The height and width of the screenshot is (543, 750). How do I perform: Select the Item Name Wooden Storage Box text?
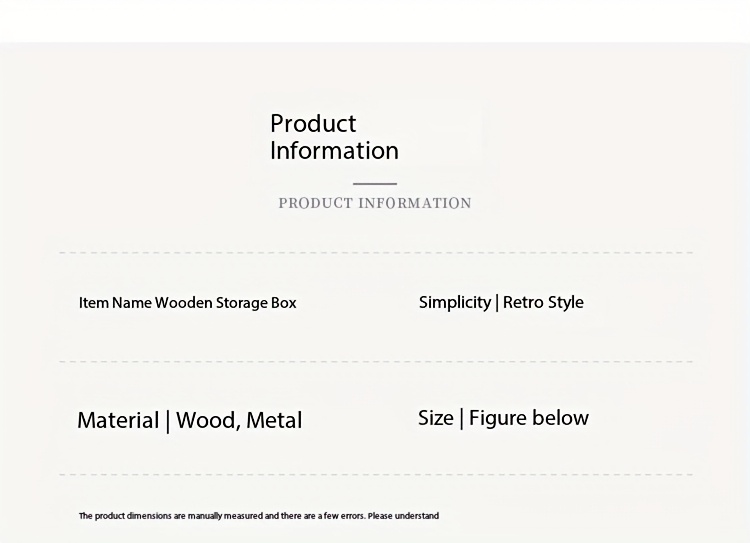[x=188, y=303]
